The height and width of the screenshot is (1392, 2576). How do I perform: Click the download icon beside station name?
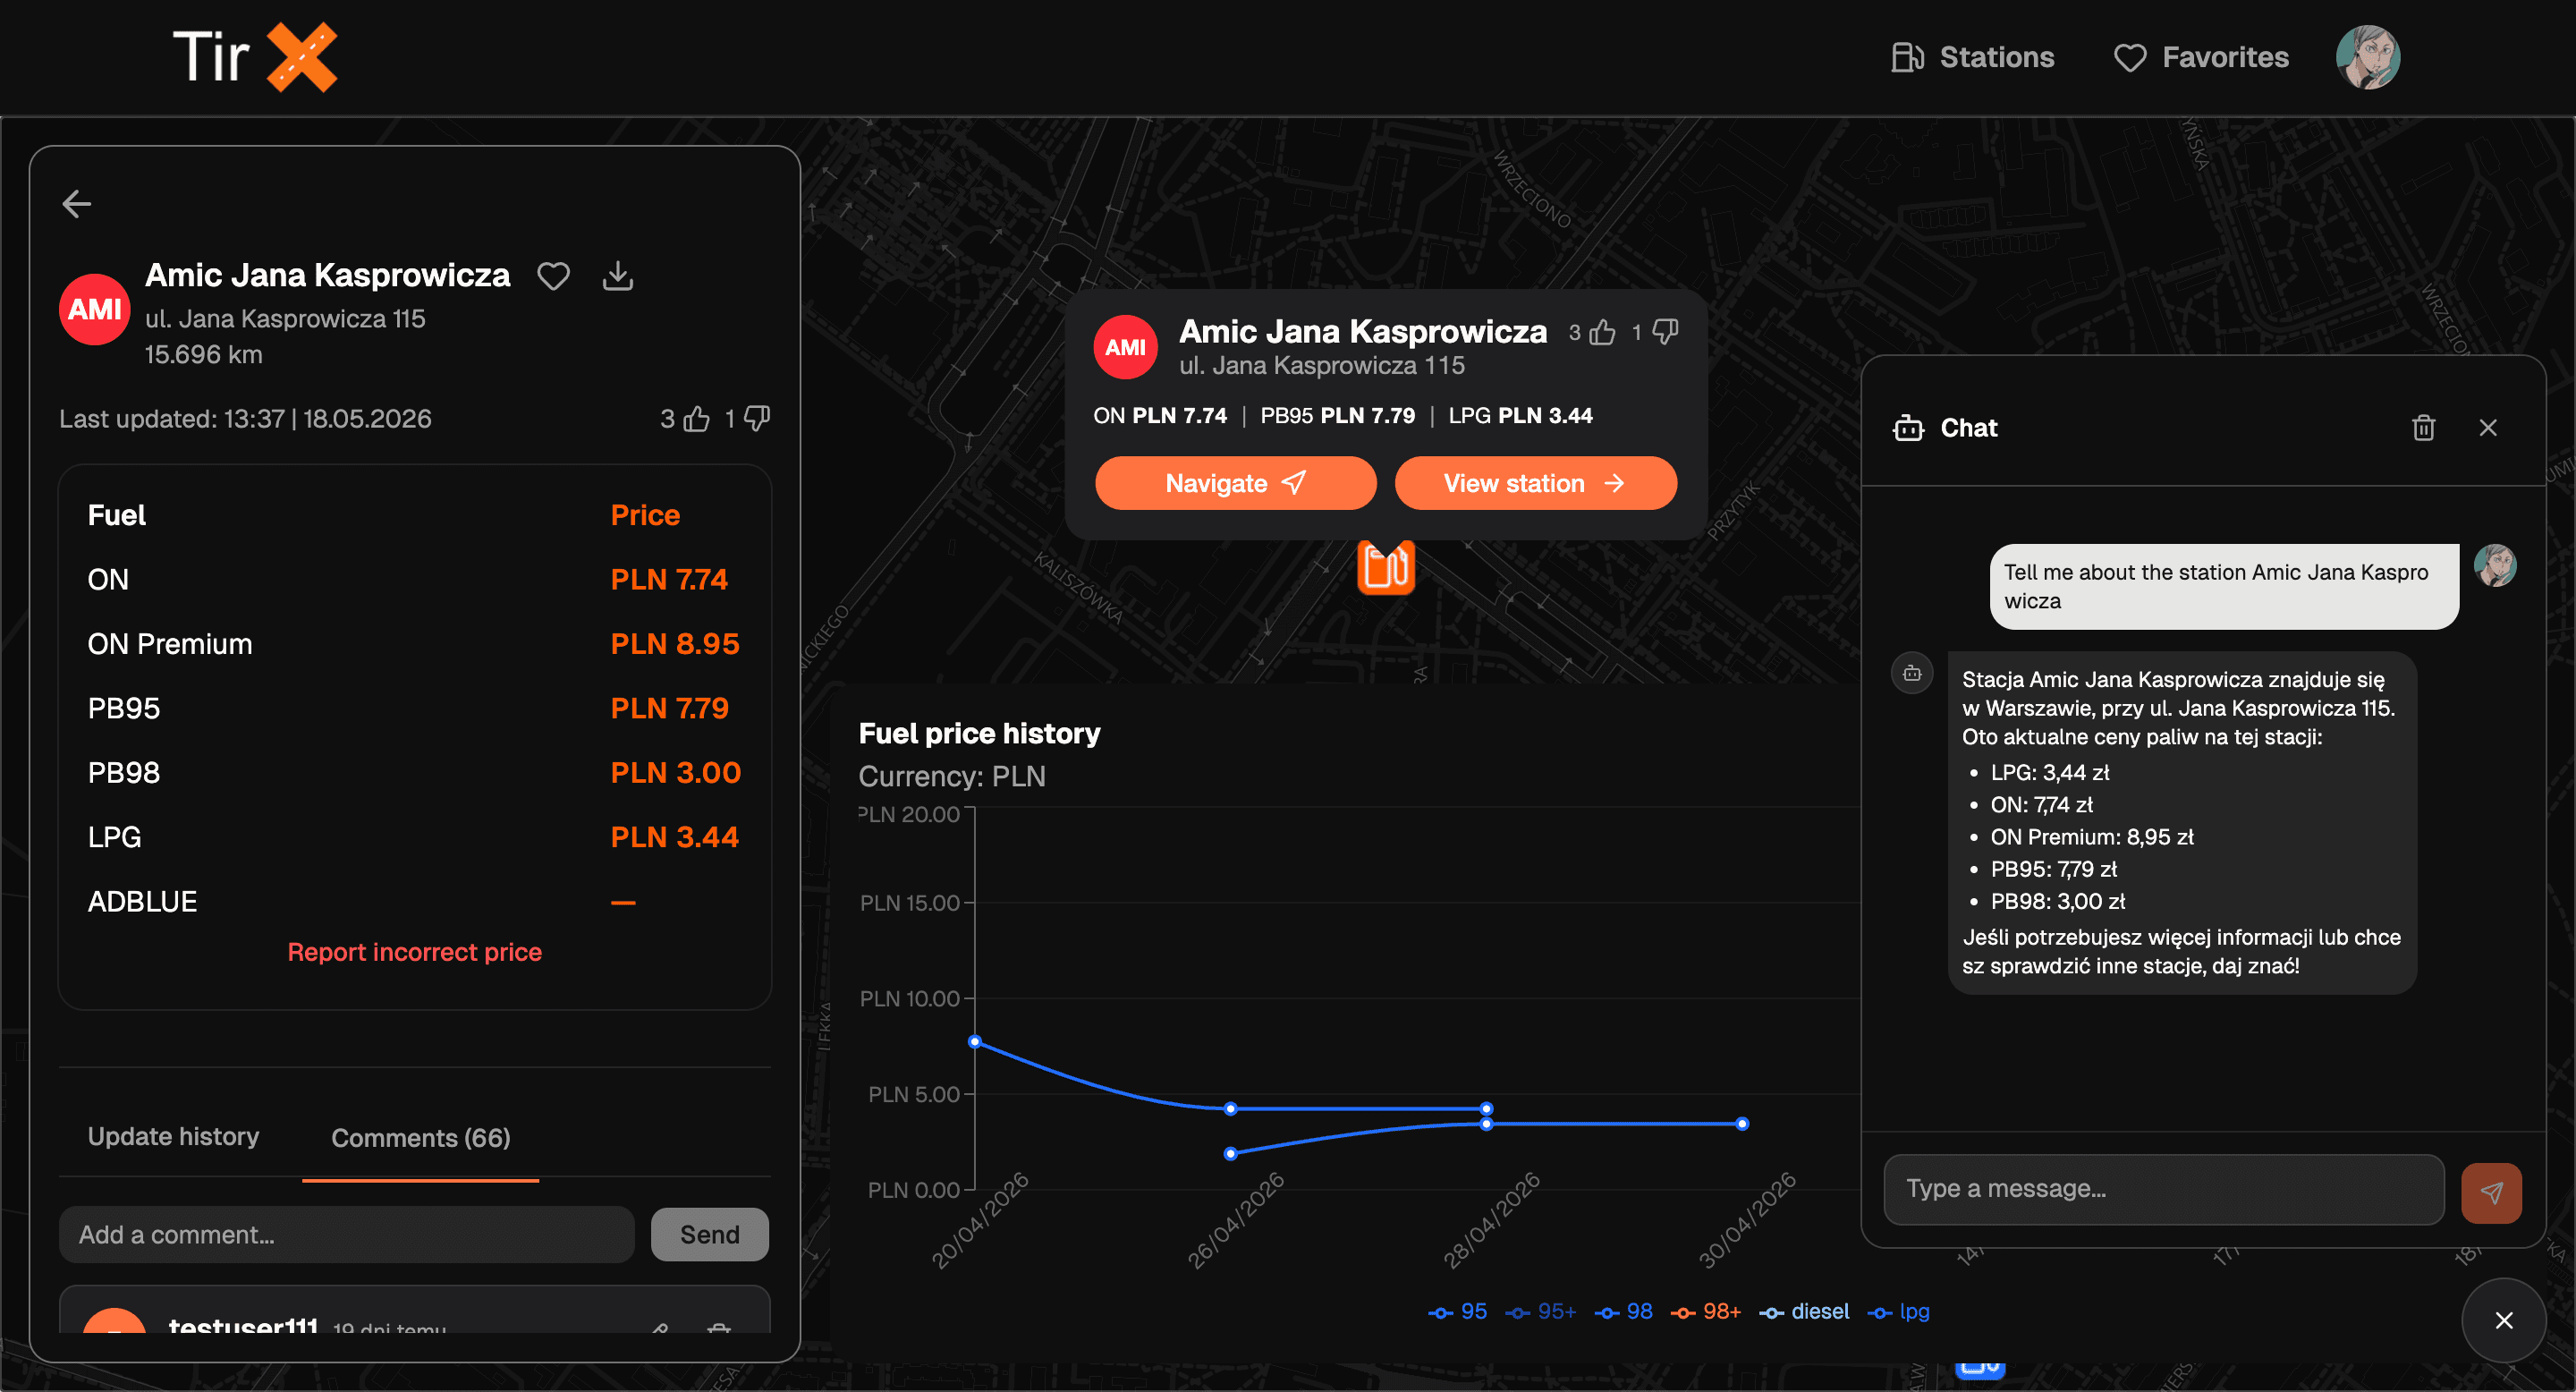[618, 276]
